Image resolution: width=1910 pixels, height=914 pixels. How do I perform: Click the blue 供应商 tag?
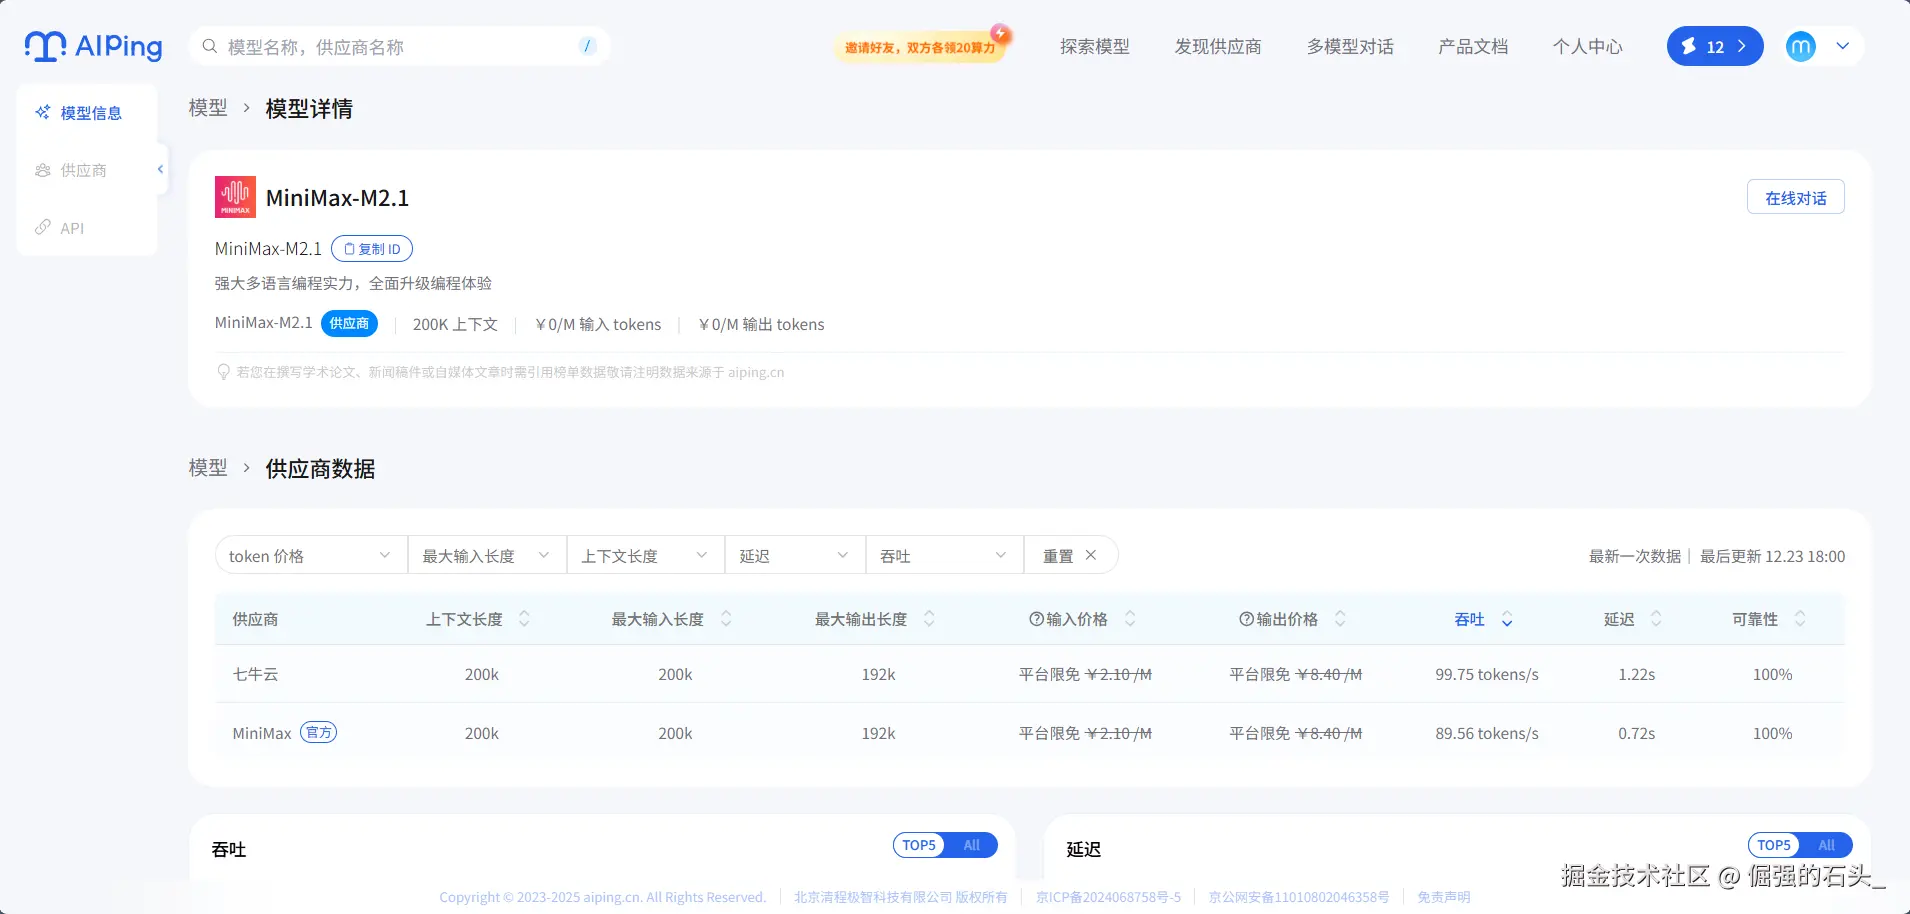coord(349,323)
